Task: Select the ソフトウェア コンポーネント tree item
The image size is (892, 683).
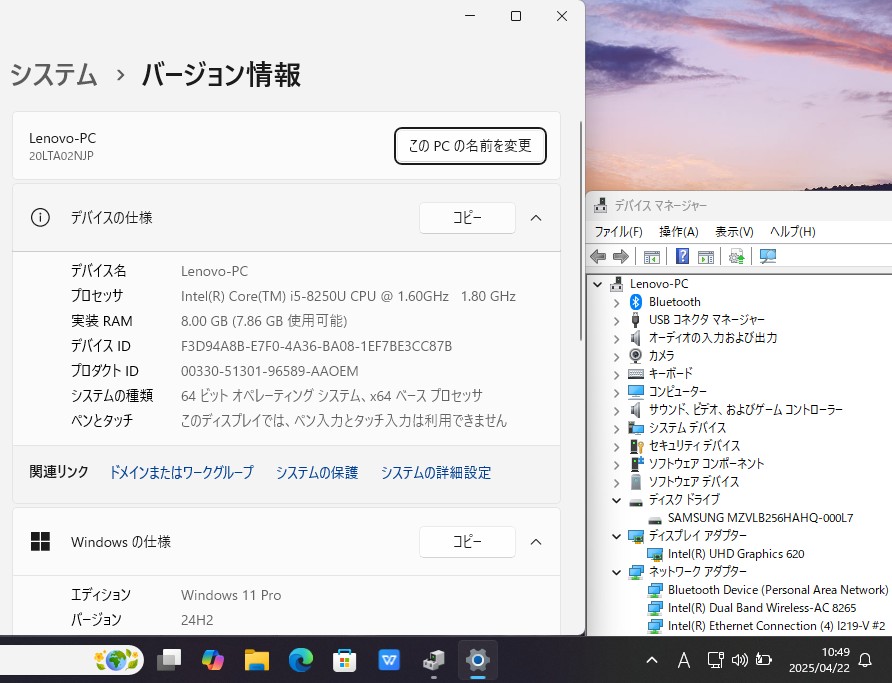Action: (x=706, y=464)
